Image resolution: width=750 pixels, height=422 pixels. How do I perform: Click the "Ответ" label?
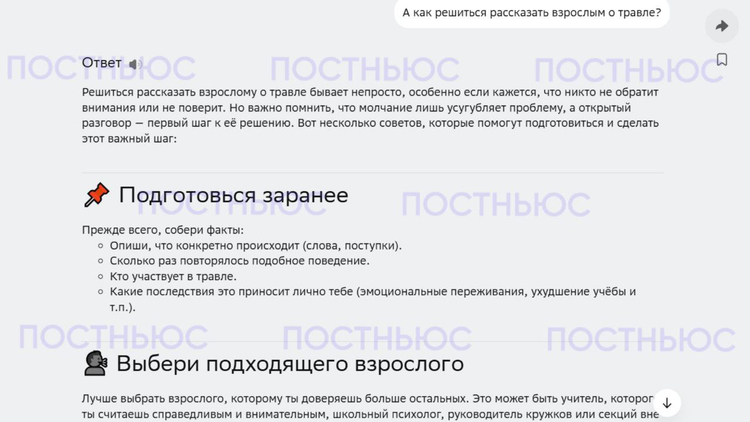101,63
